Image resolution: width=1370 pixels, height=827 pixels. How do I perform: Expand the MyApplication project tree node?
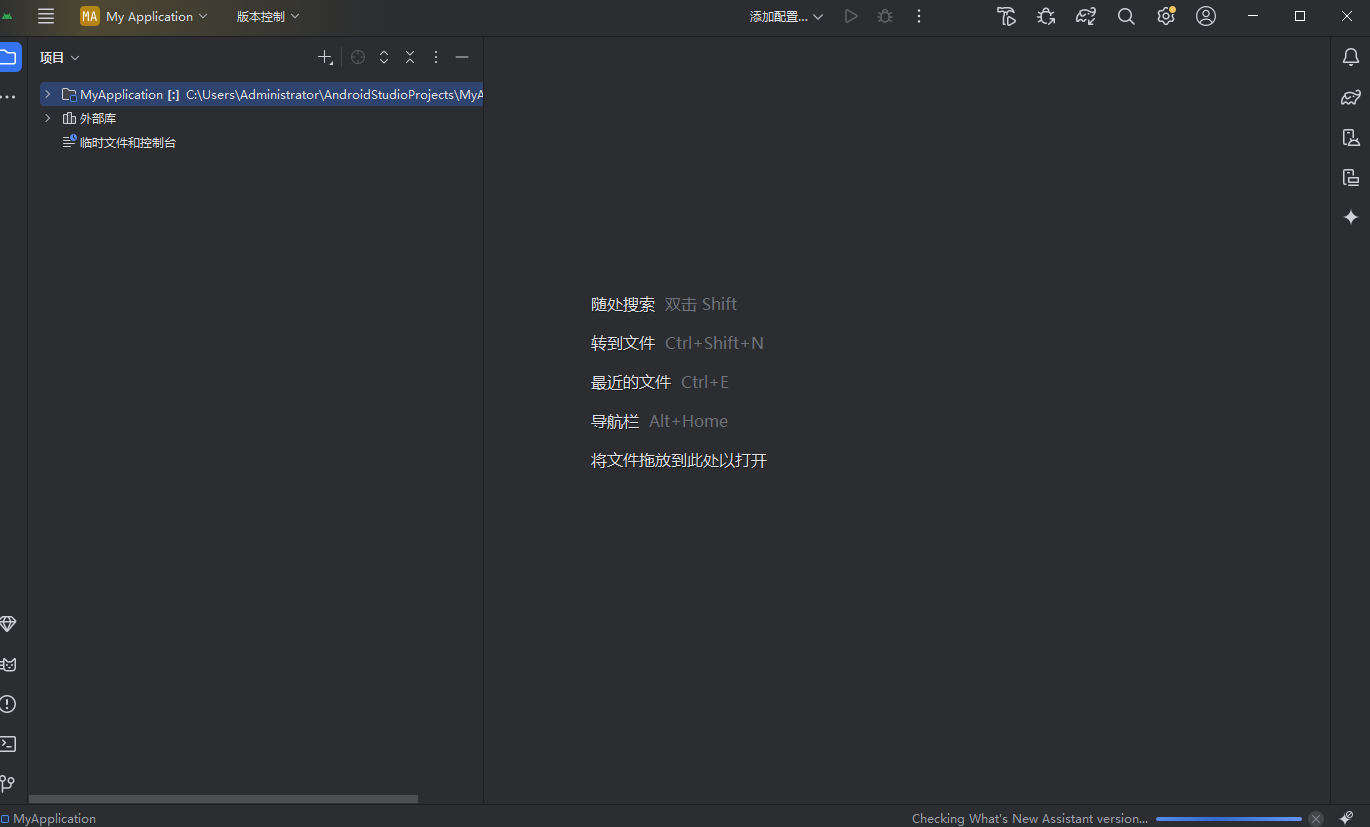47,94
